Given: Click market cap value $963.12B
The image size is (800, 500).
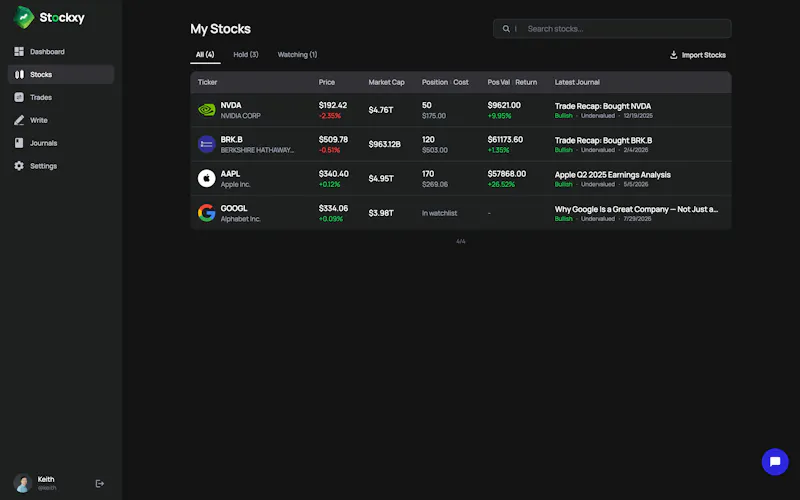Looking at the screenshot, I should 384,144.
